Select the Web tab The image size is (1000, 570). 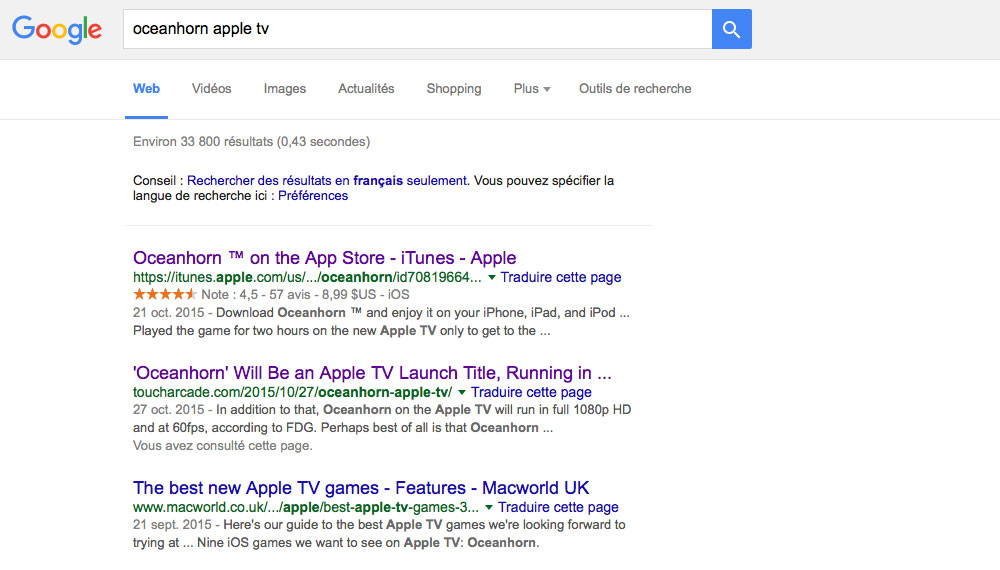146,89
